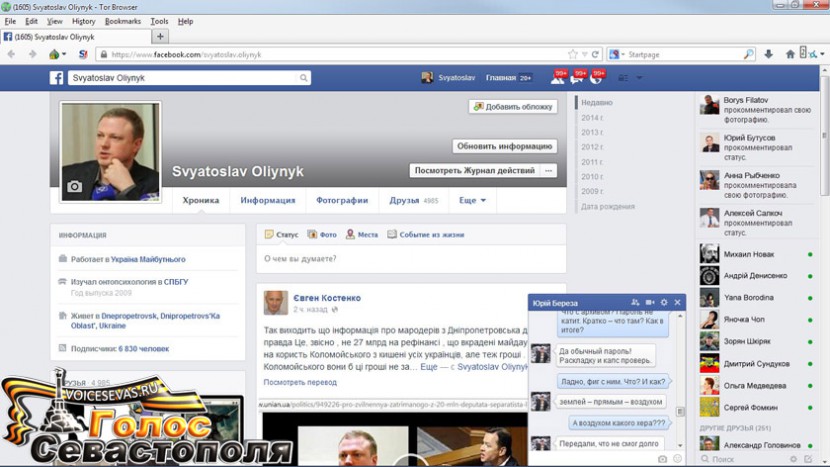Add friends to Юрій Береза chat
Image resolution: width=830 pixels, height=467 pixels.
pyautogui.click(x=635, y=302)
